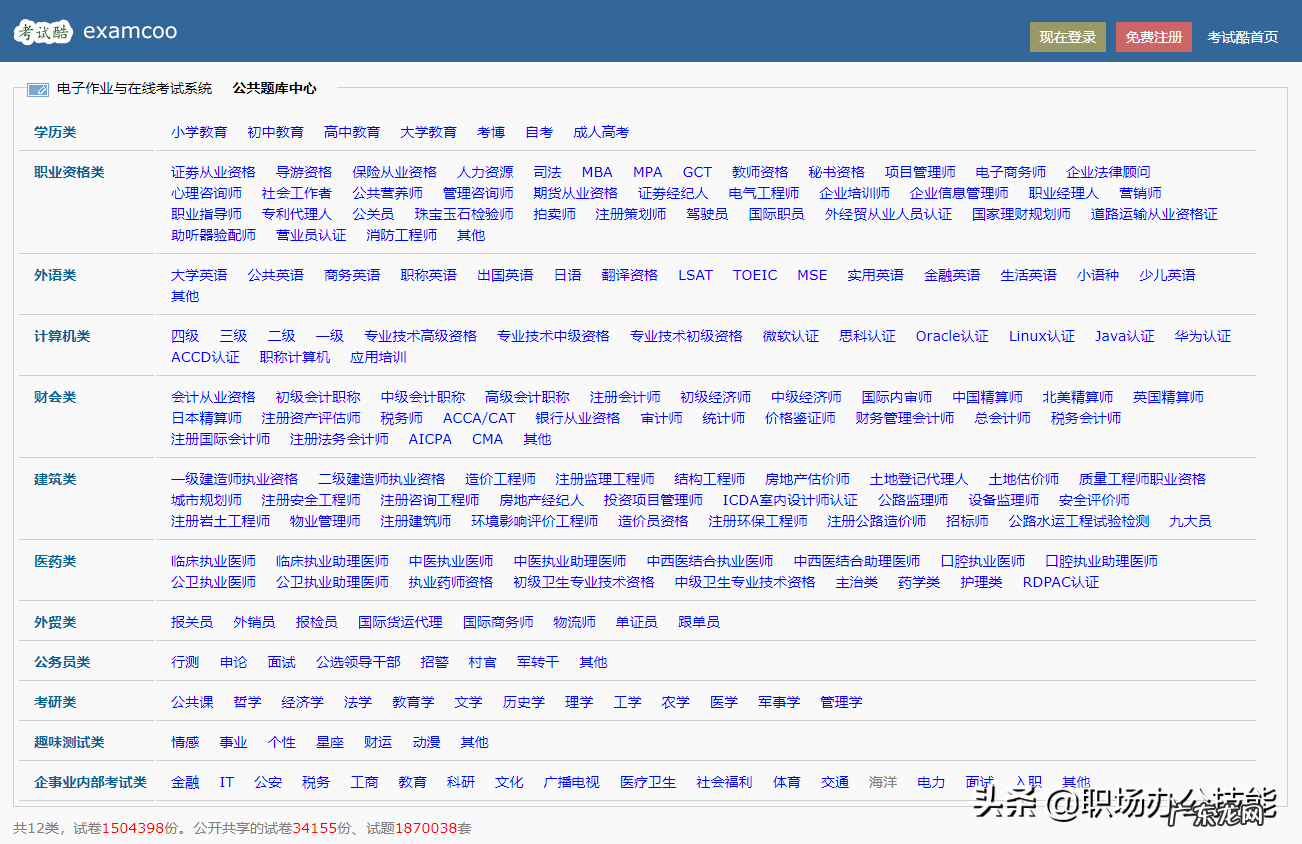Open 会计从业资格 link
Image resolution: width=1302 pixels, height=844 pixels.
click(x=213, y=397)
